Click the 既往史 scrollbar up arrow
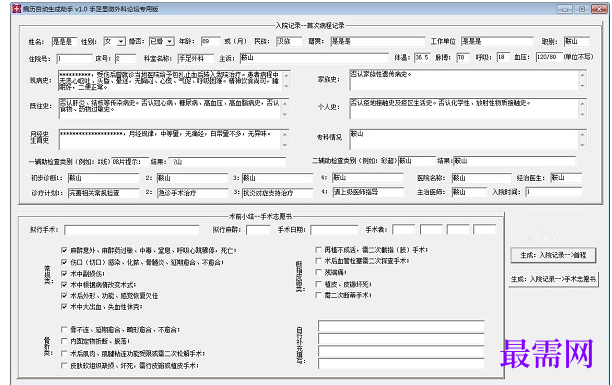Screen dimensions: 612x385 (285, 103)
